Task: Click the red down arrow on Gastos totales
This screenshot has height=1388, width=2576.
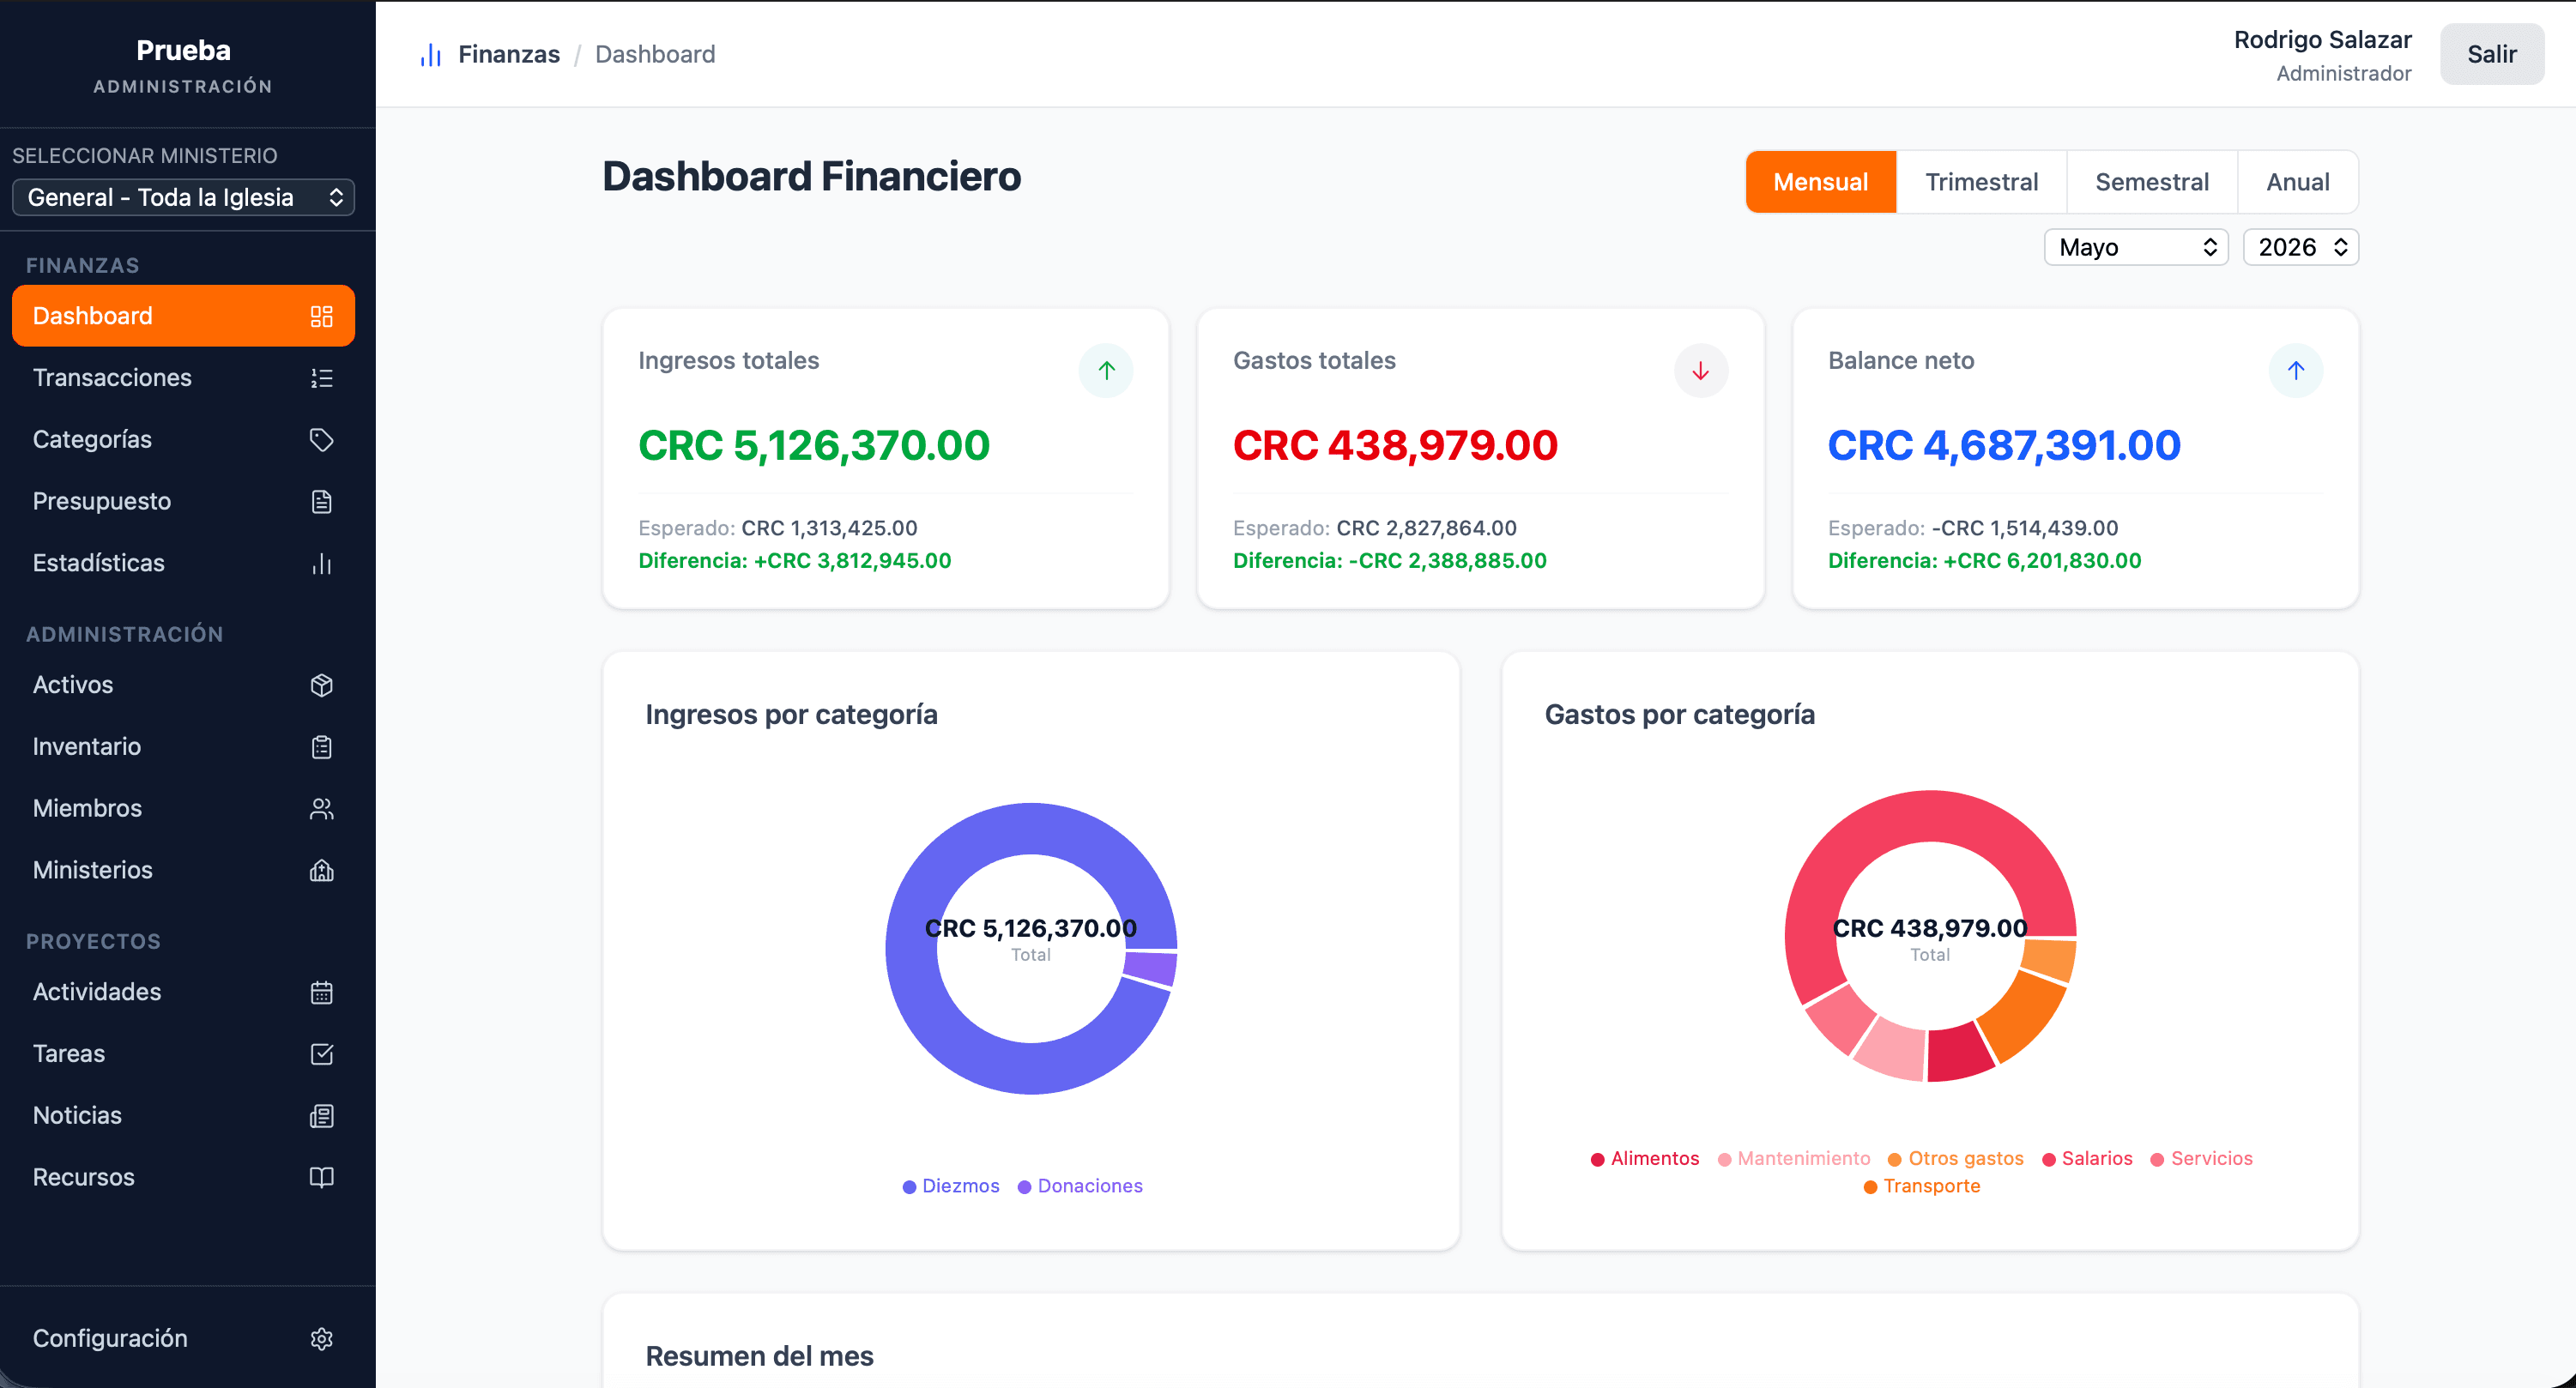Action: click(1700, 370)
